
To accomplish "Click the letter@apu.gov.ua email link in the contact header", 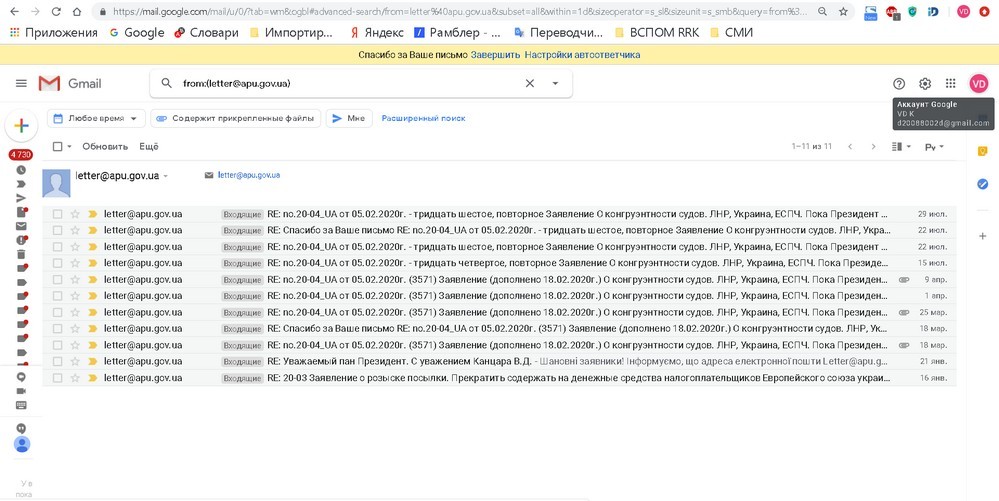I will 248,175.
